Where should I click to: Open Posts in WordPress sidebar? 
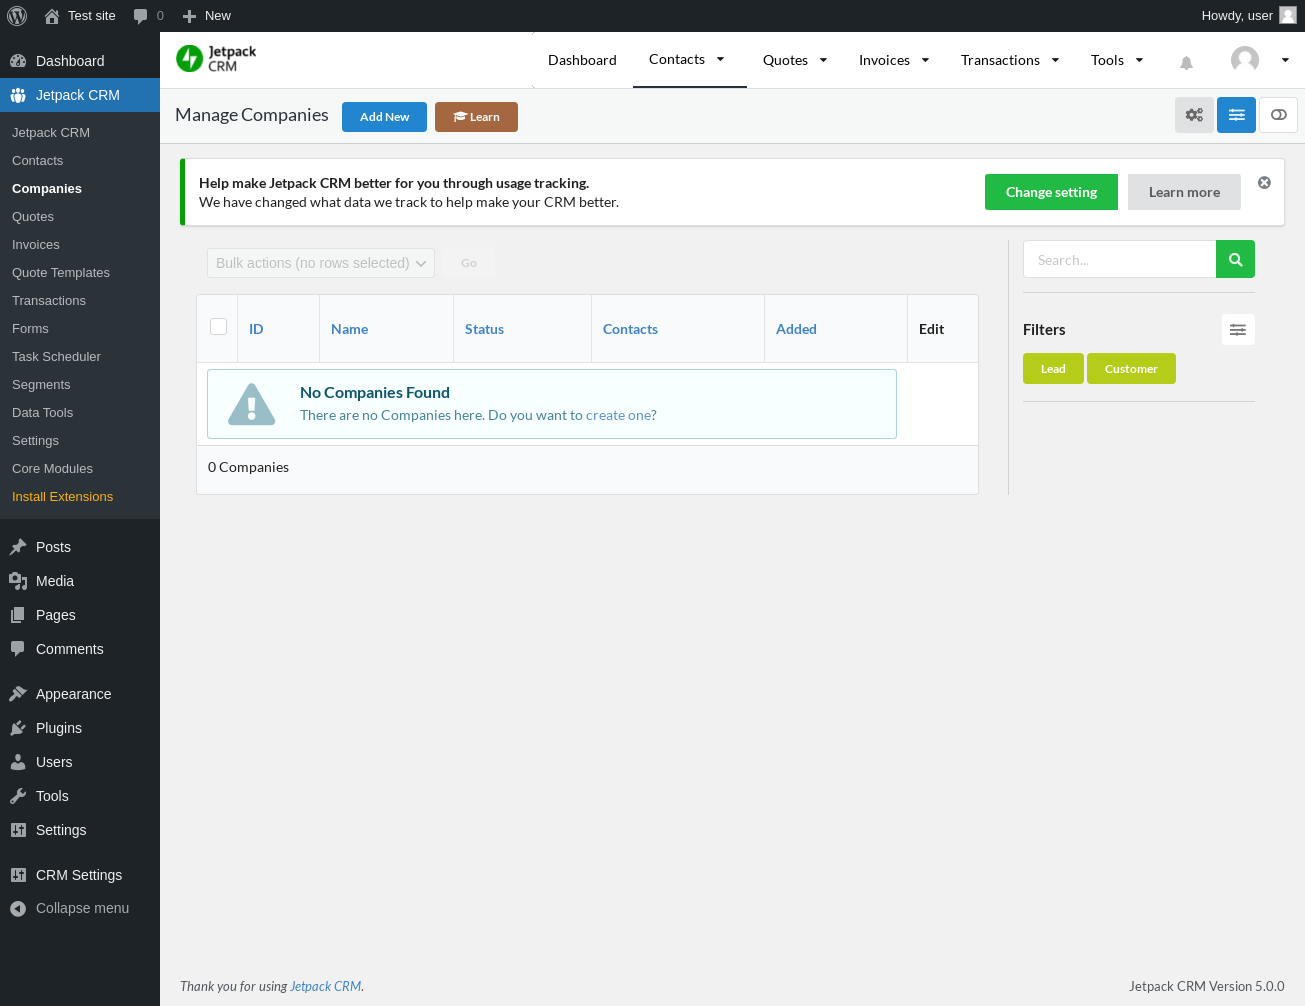coord(80,547)
